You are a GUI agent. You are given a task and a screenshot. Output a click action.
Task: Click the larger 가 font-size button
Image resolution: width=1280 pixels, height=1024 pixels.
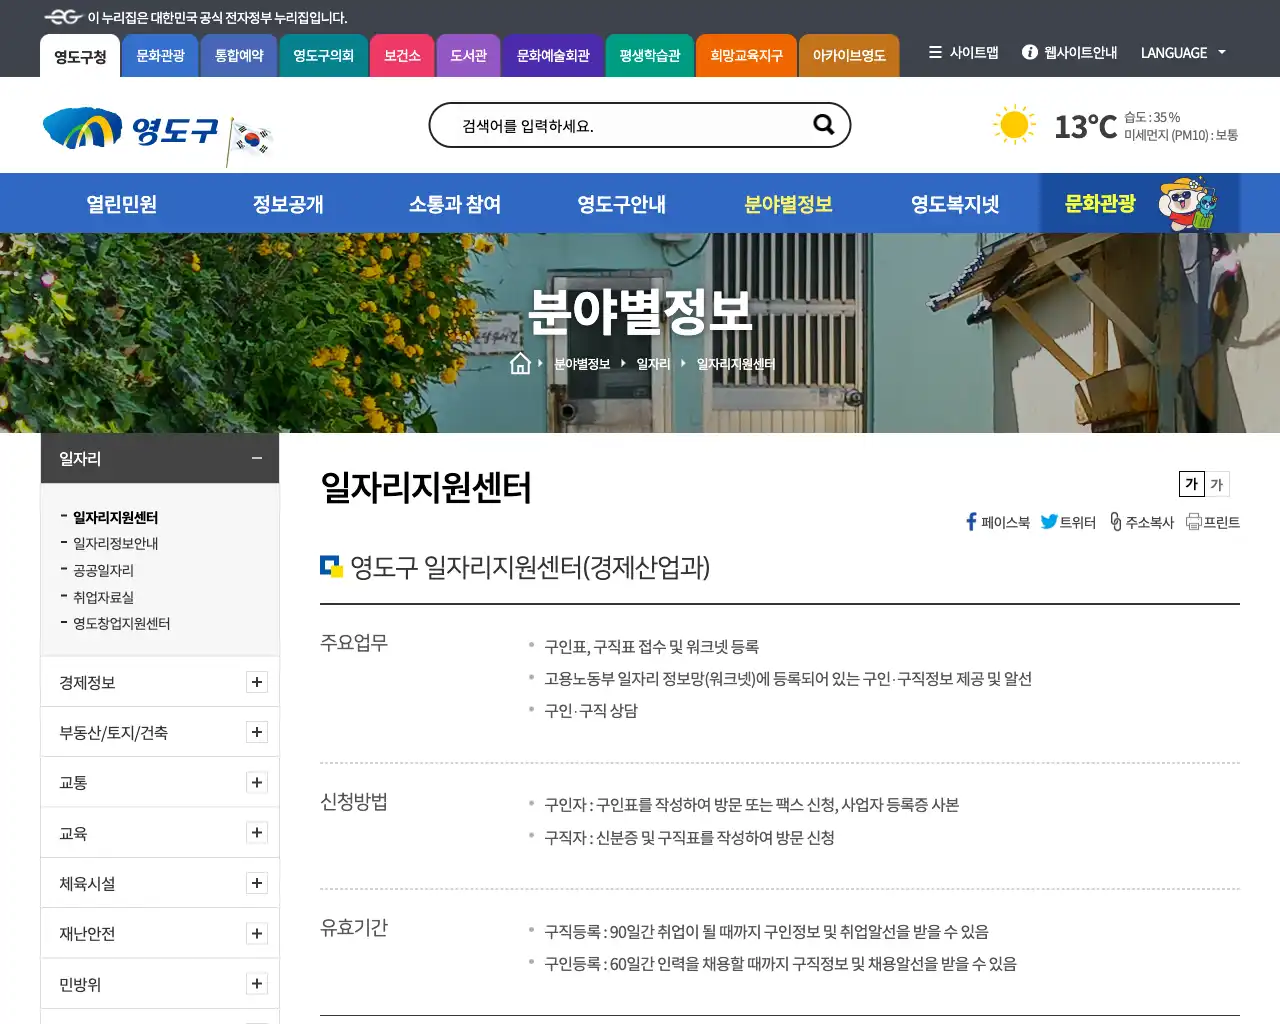click(1190, 484)
